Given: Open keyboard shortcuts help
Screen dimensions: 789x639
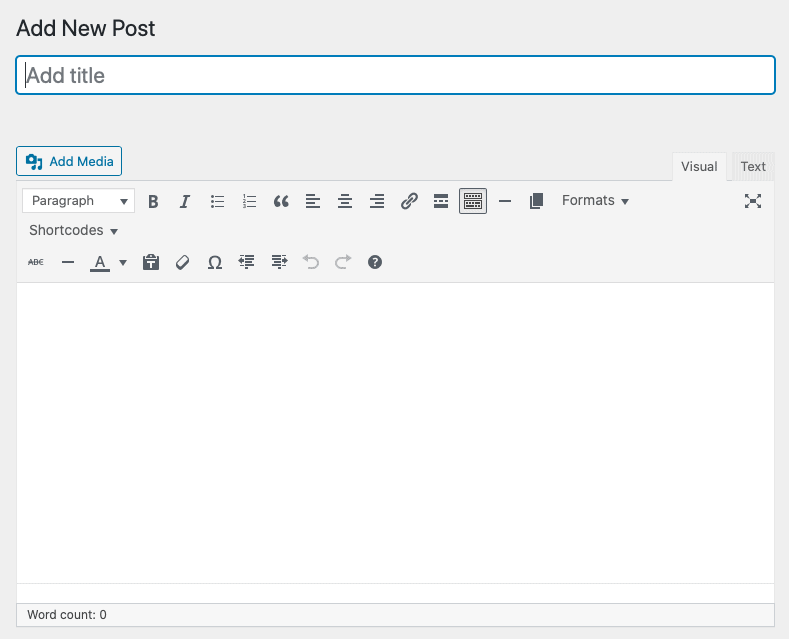Looking at the screenshot, I should (375, 262).
